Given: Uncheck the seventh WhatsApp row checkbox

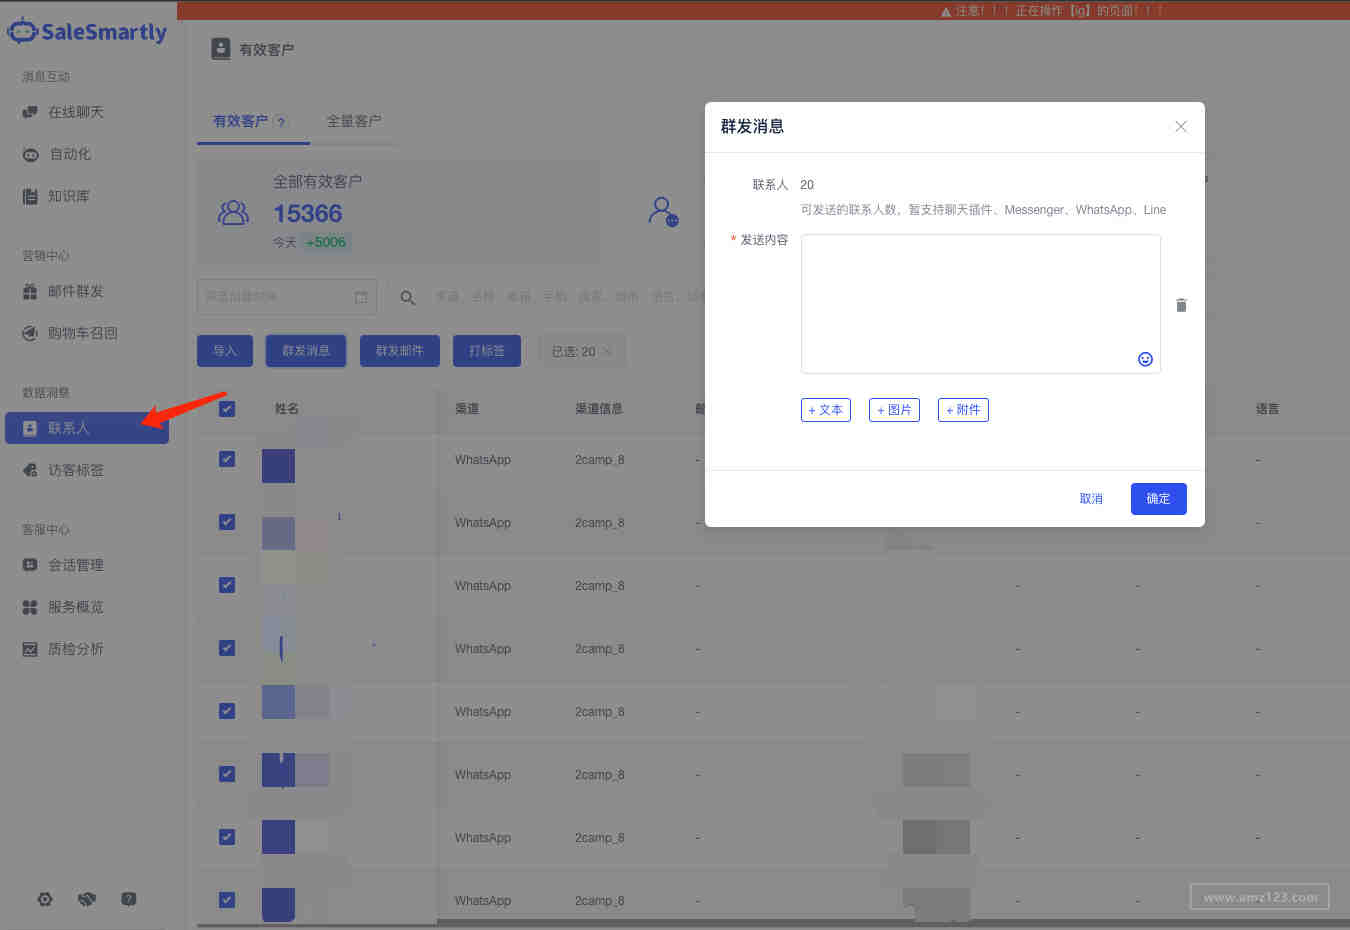Looking at the screenshot, I should pyautogui.click(x=227, y=837).
